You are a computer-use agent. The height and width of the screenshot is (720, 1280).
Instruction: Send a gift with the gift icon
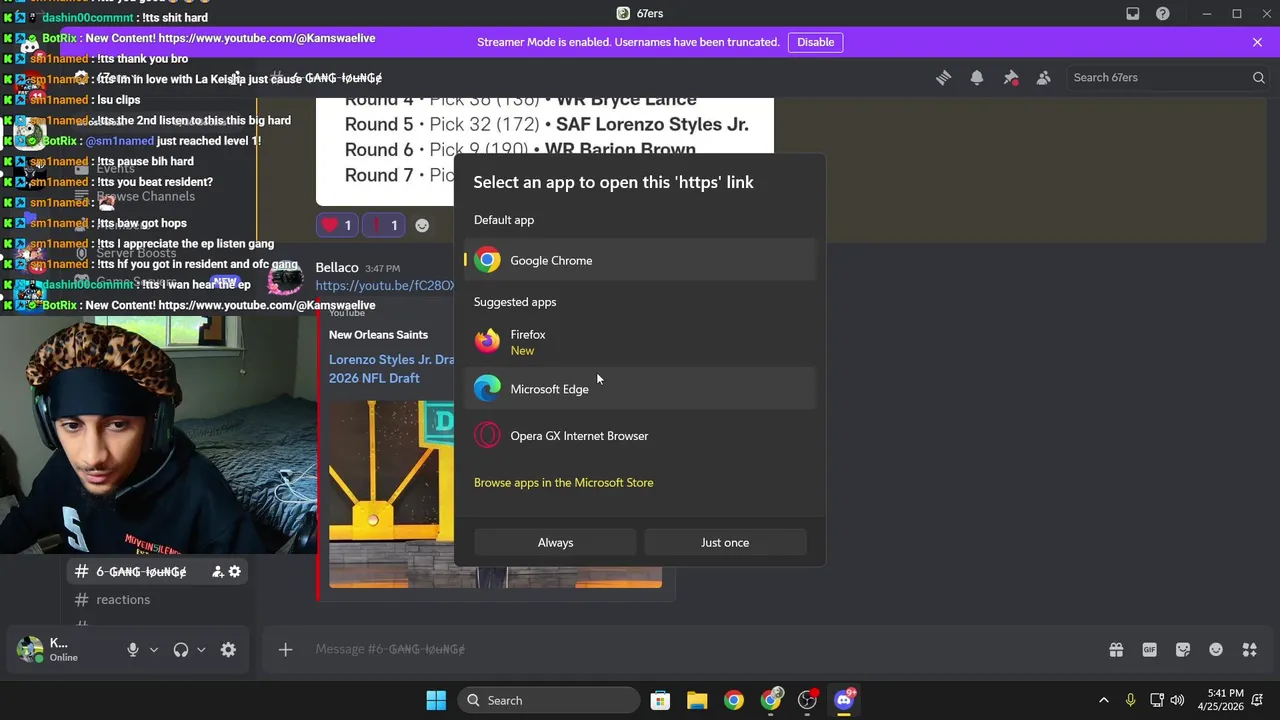[1116, 649]
